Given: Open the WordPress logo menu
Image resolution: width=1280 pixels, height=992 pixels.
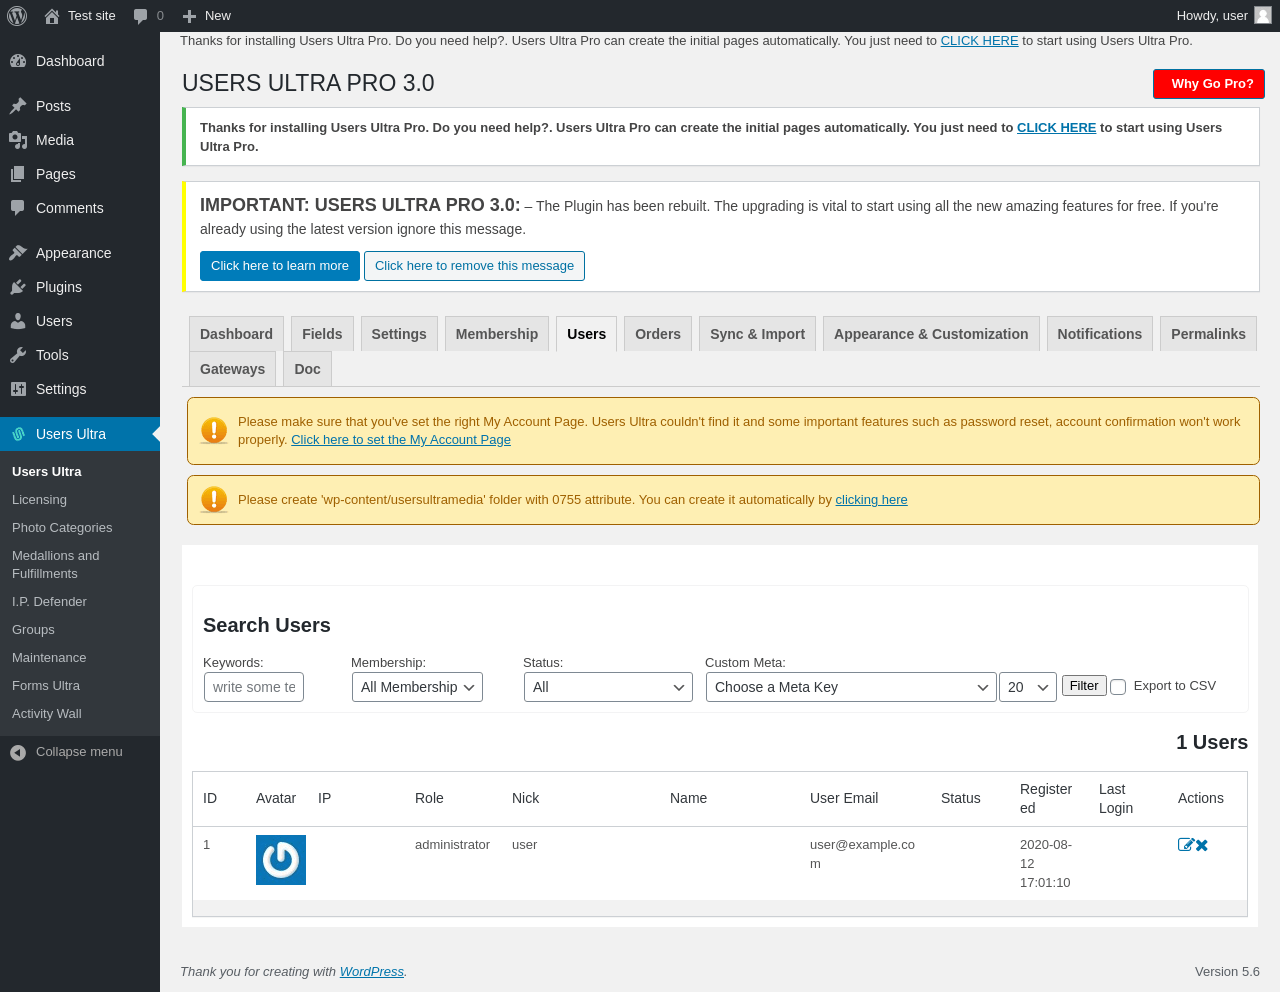Looking at the screenshot, I should pos(17,16).
